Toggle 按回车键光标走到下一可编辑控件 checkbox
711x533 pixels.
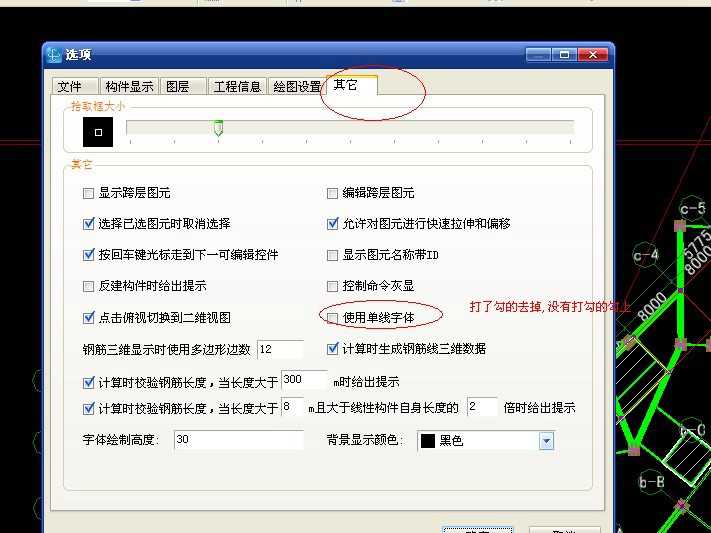pos(88,255)
